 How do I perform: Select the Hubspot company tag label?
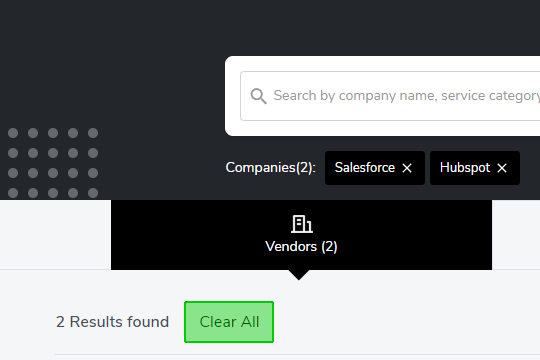coord(465,168)
